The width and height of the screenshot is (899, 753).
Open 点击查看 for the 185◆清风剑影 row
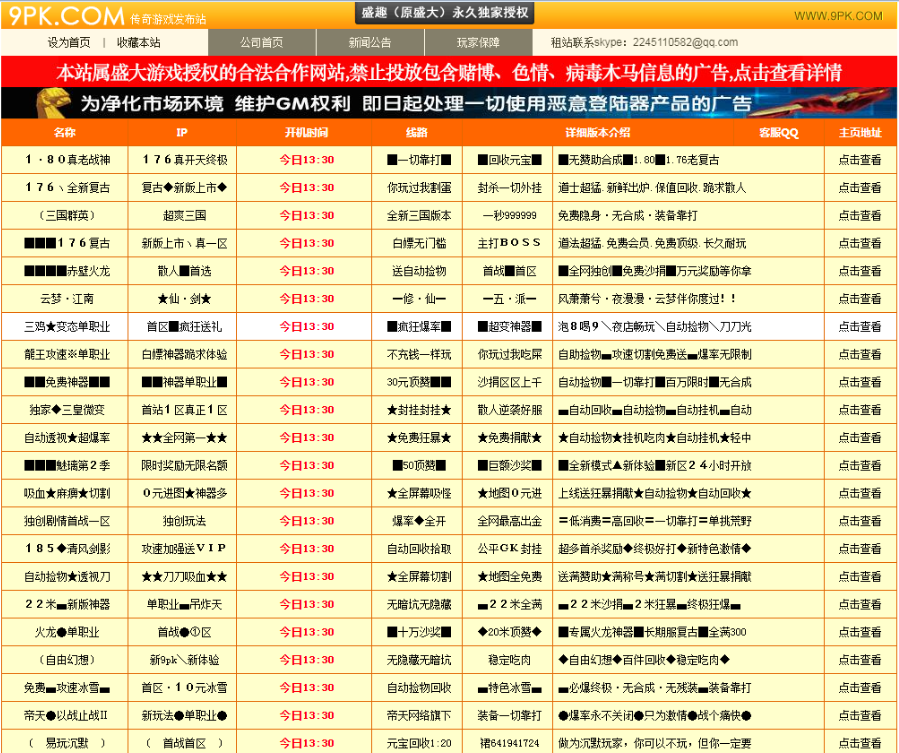coord(860,548)
